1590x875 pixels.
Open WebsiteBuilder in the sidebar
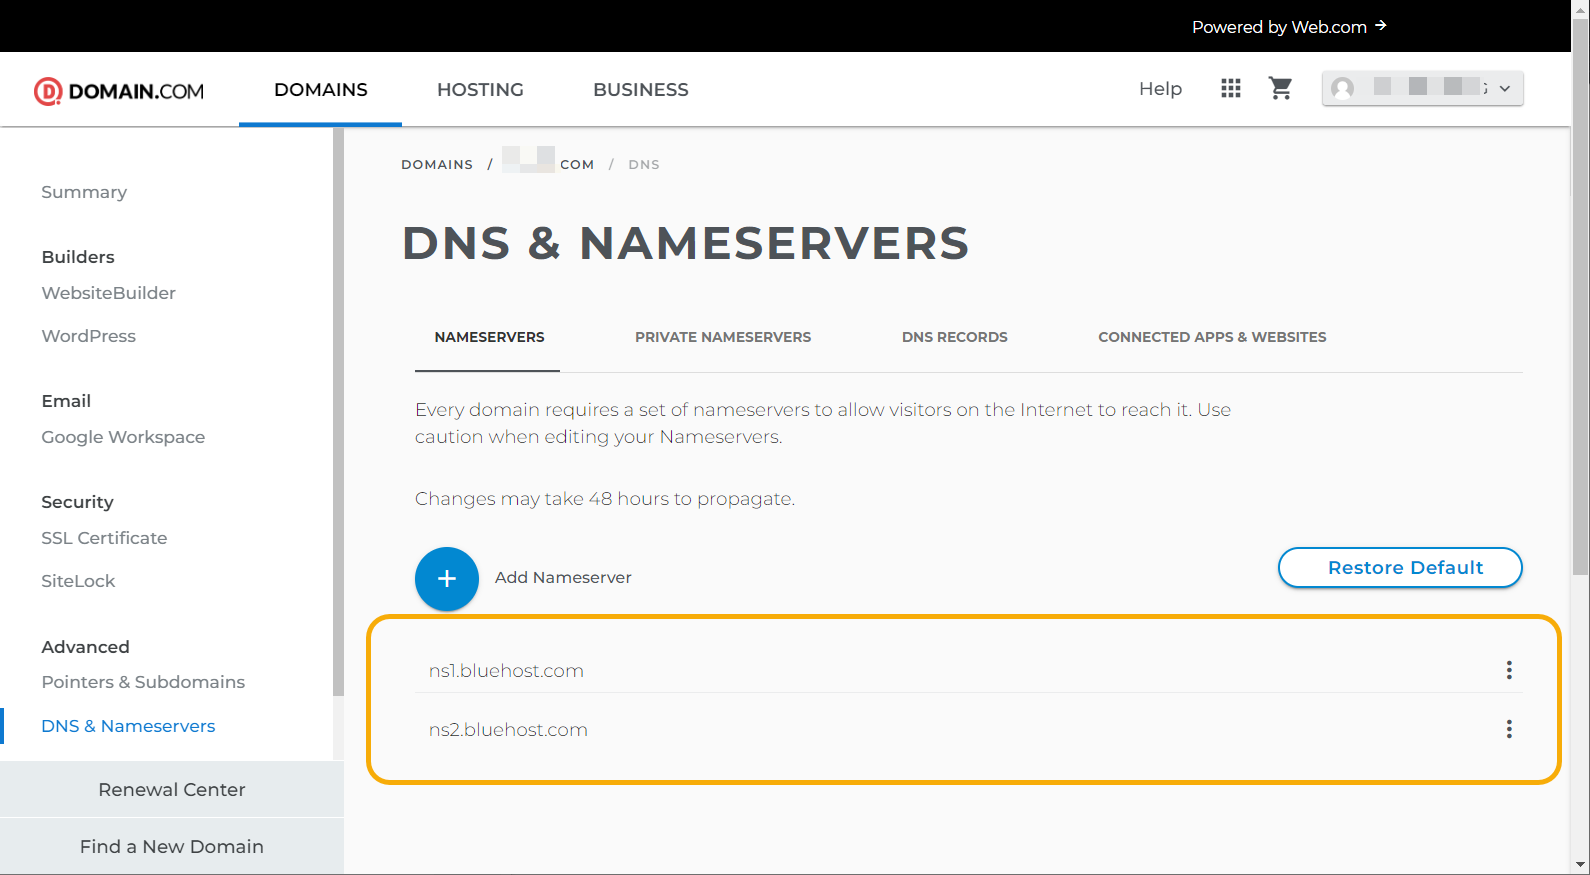109,293
